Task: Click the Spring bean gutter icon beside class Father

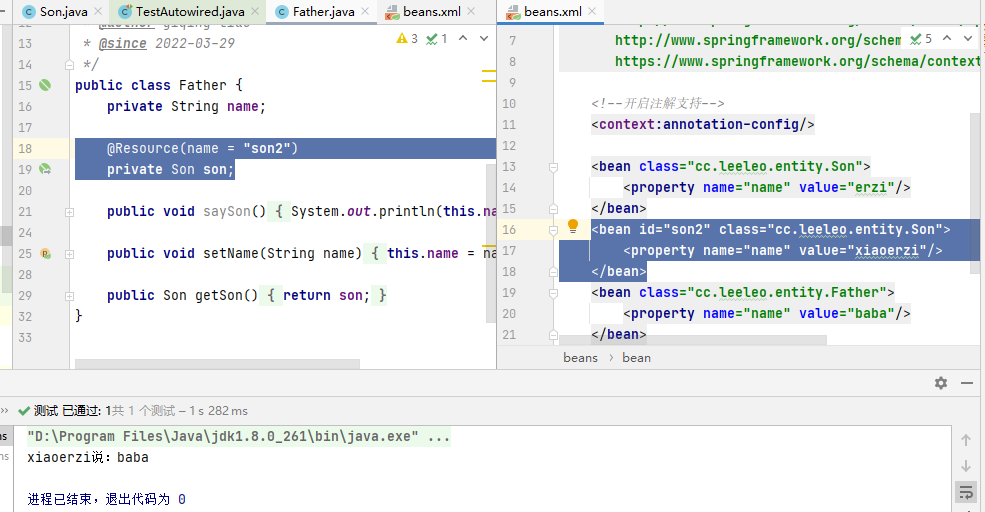Action: (x=45, y=86)
